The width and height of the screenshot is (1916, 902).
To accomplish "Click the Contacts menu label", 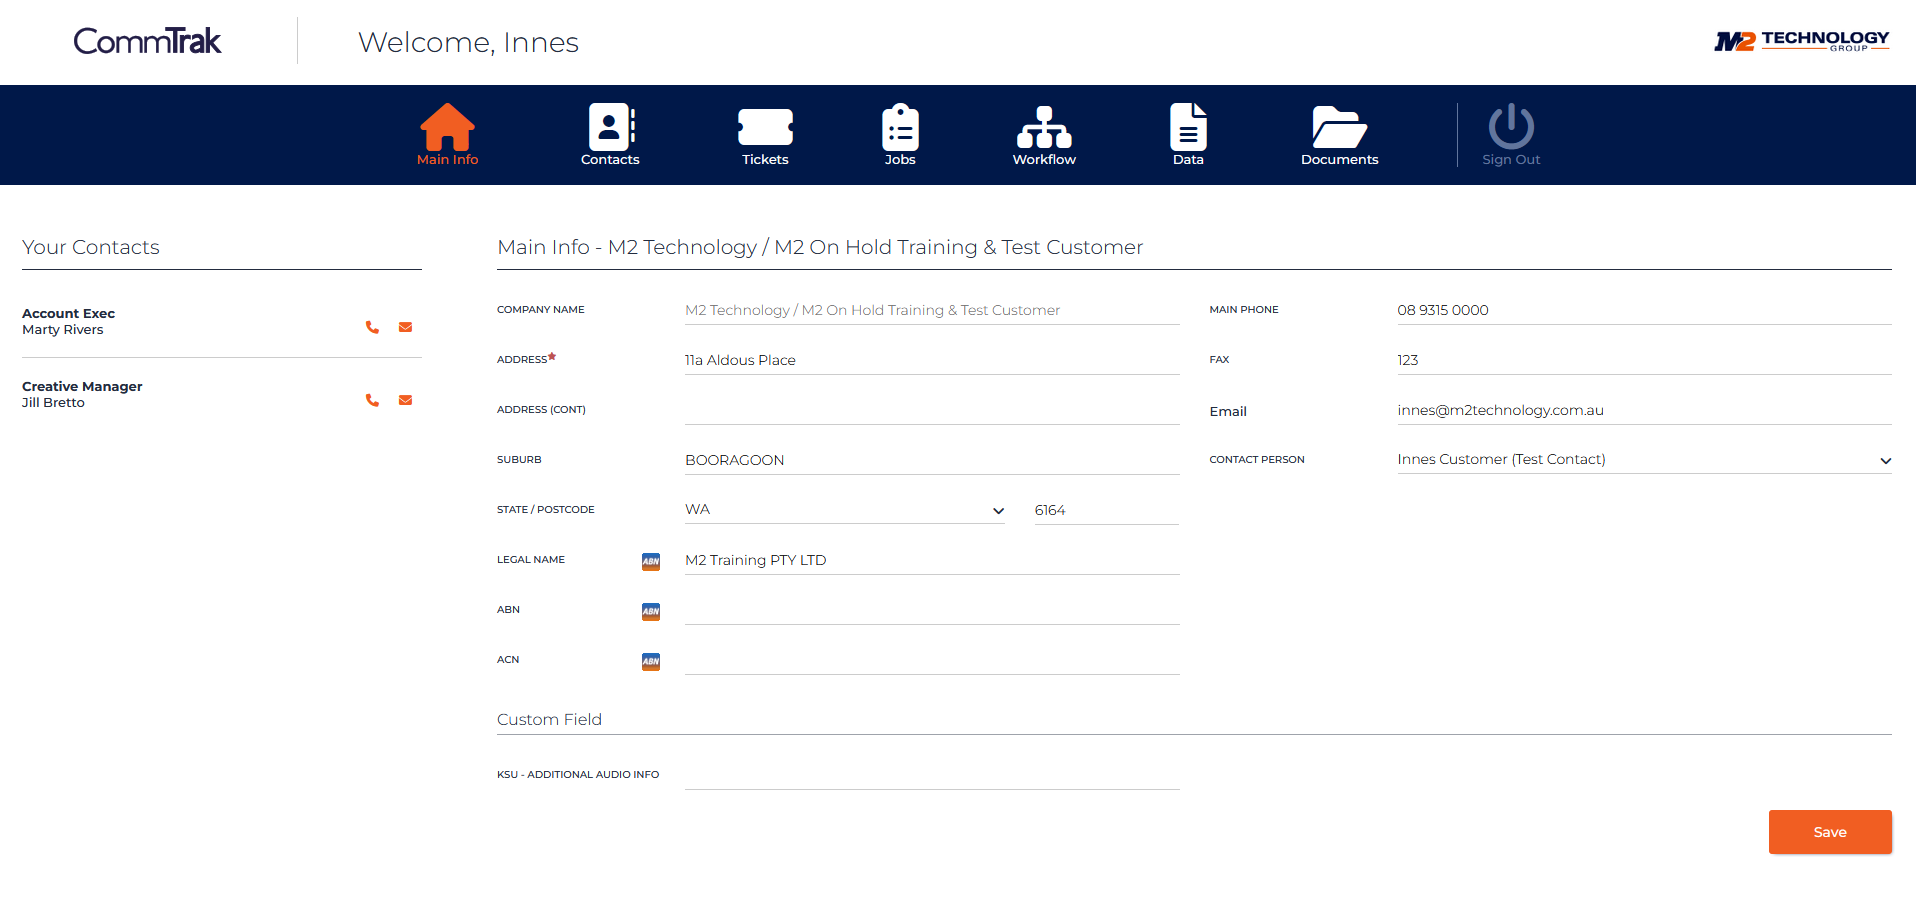I will click(x=610, y=160).
